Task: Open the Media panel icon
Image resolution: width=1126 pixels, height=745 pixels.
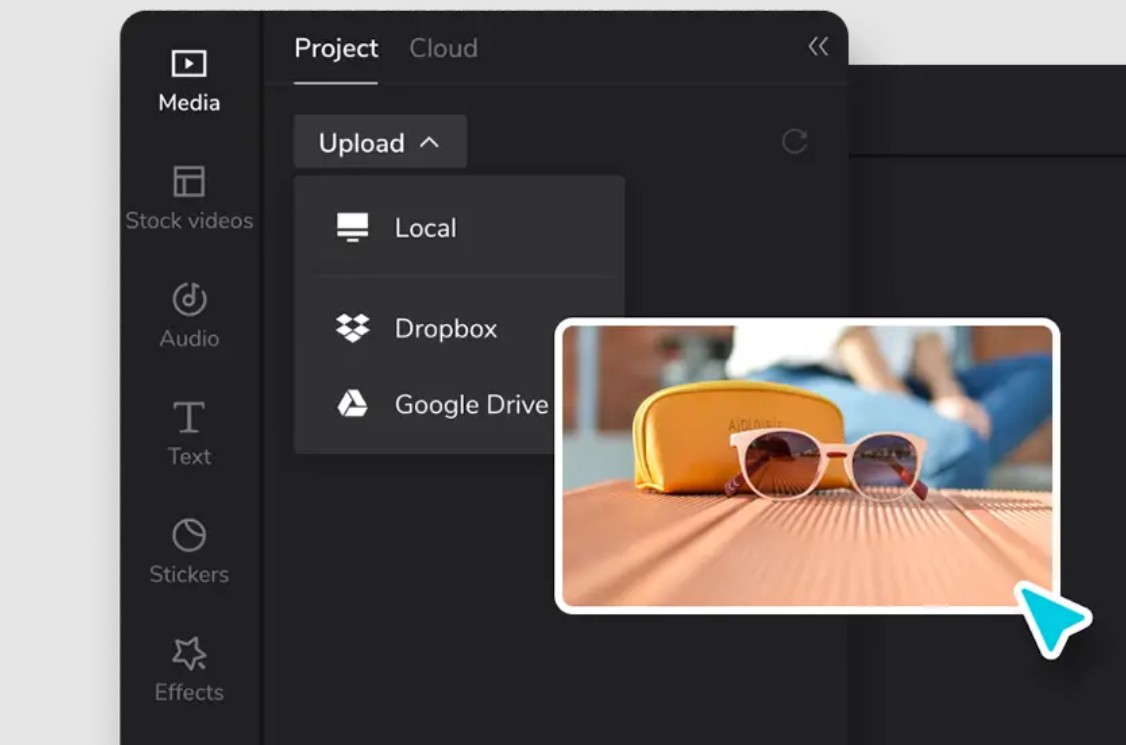Action: pyautogui.click(x=188, y=65)
